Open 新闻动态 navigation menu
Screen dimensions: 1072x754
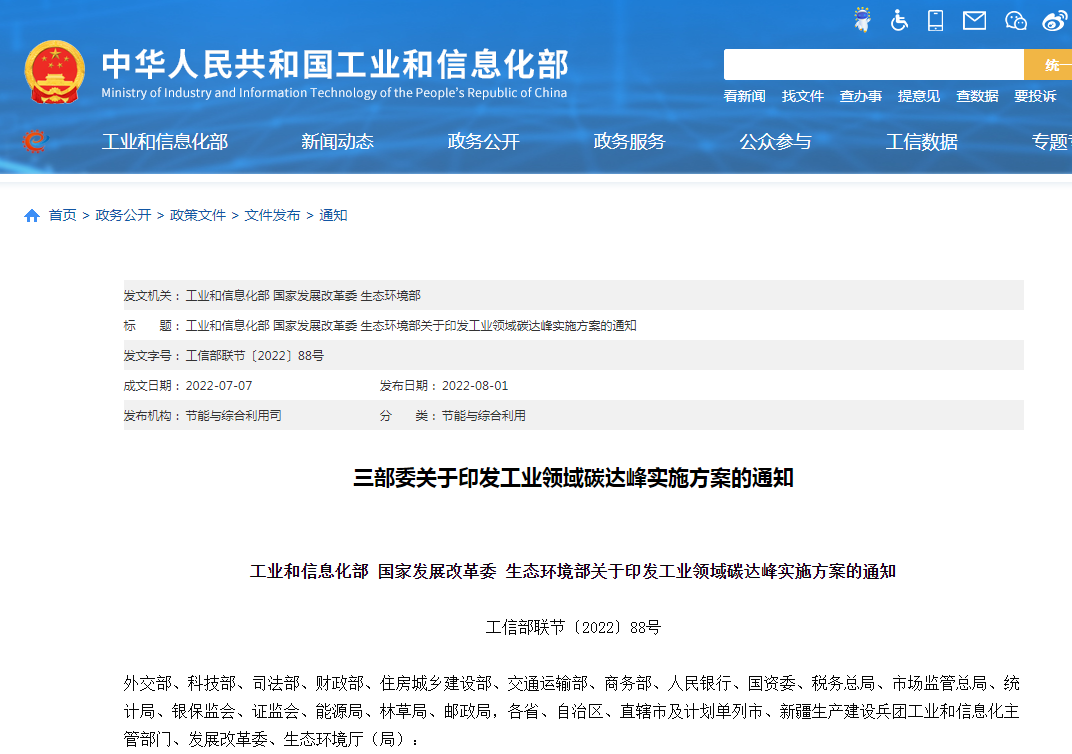(338, 142)
